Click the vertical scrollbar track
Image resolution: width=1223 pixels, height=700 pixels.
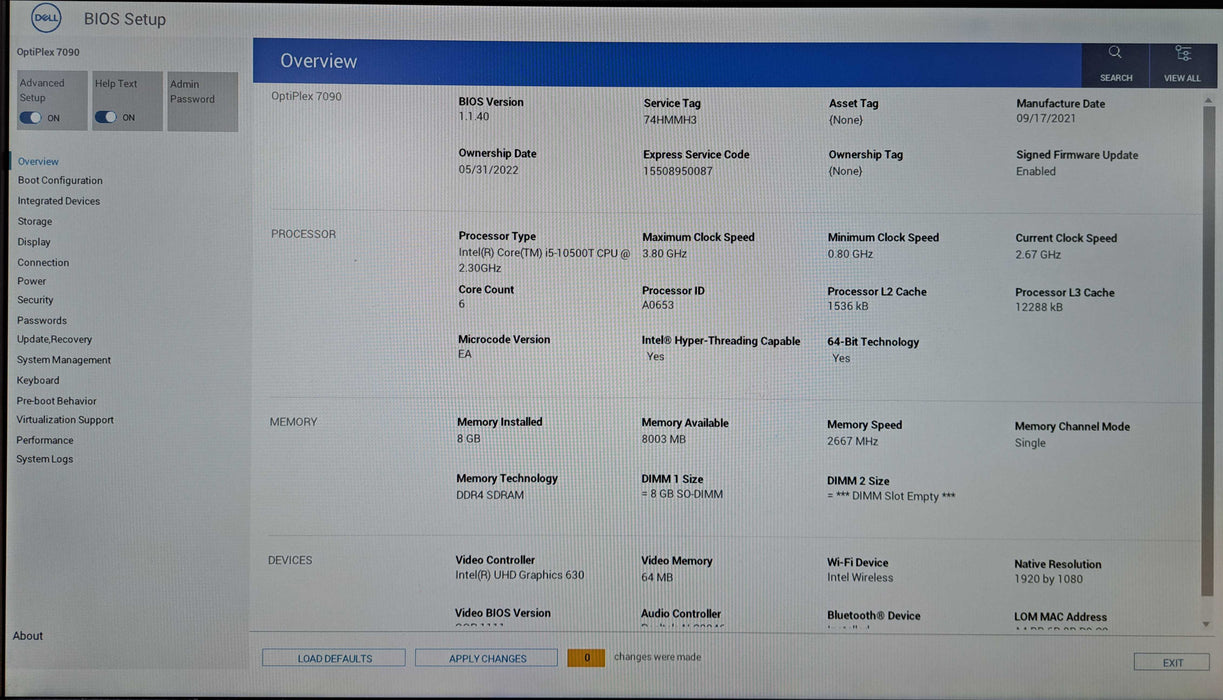point(1206,350)
